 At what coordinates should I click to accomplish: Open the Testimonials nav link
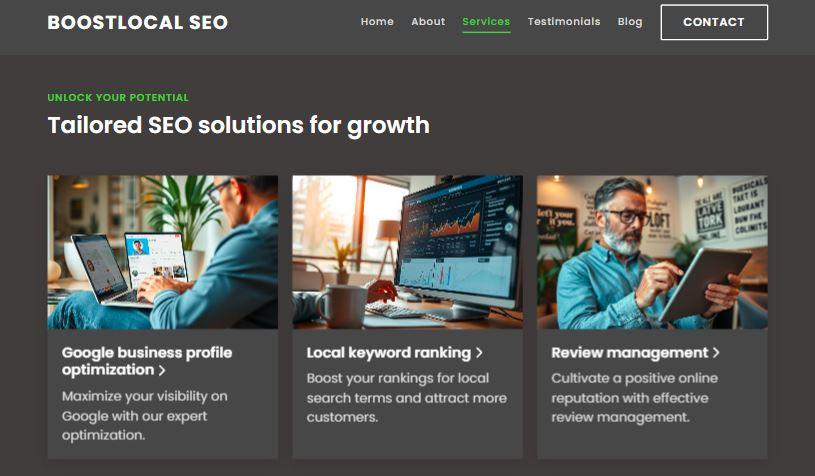[x=563, y=22]
